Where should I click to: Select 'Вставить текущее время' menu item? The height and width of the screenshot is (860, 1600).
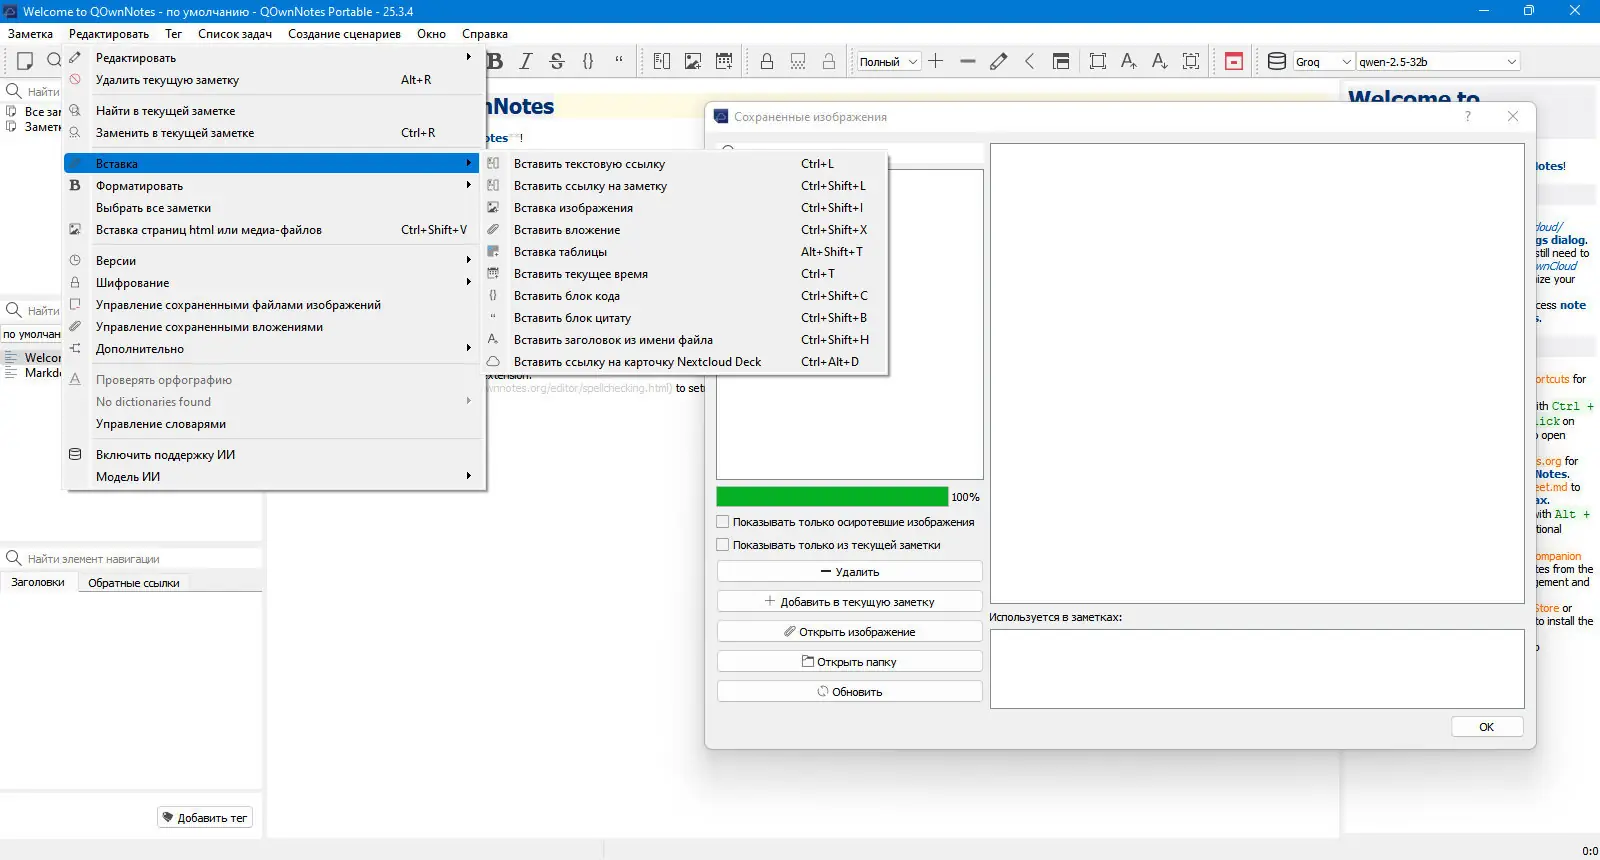pyautogui.click(x=685, y=274)
